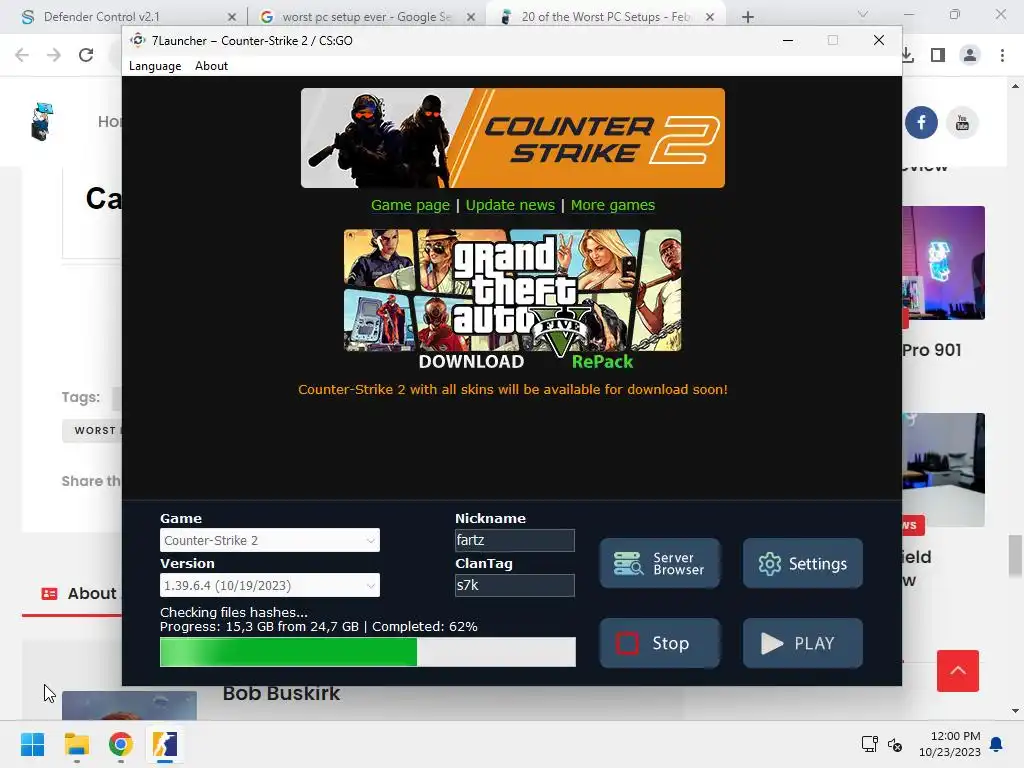Viewport: 1024px width, 768px height.
Task: Open the browser three-dot menu
Action: 1002,55
